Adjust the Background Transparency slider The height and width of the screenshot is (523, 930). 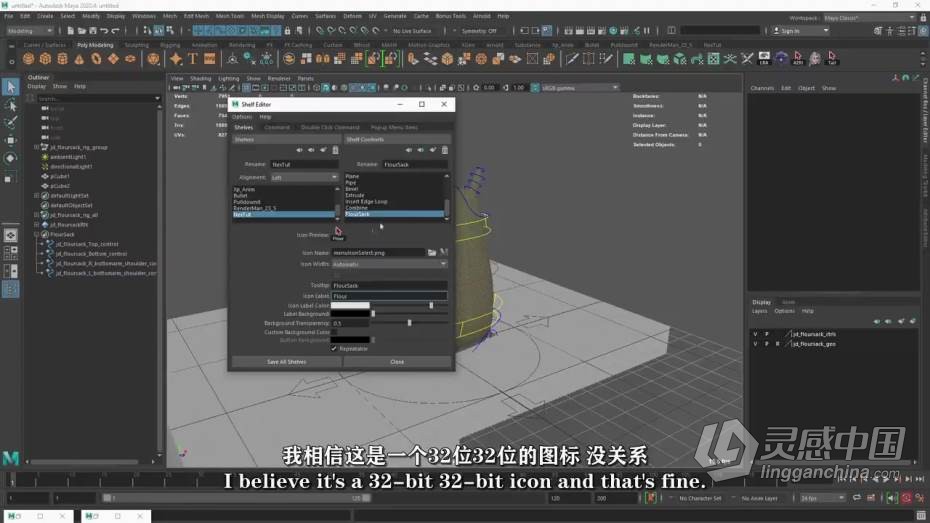tap(409, 323)
